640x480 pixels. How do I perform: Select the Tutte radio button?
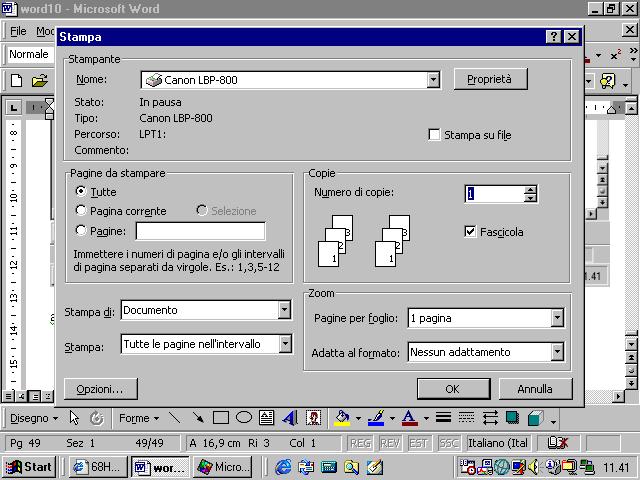pos(81,191)
